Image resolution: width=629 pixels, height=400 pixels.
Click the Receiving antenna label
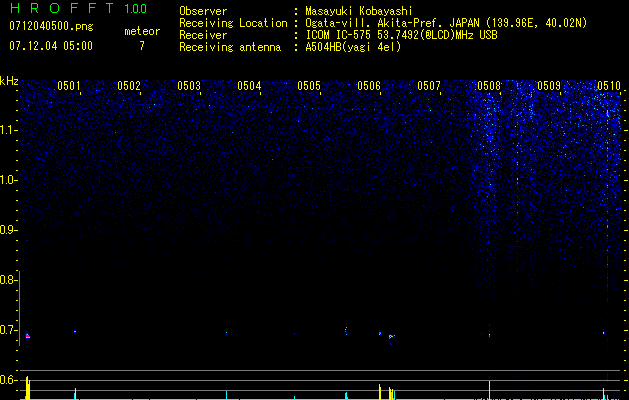(x=230, y=47)
